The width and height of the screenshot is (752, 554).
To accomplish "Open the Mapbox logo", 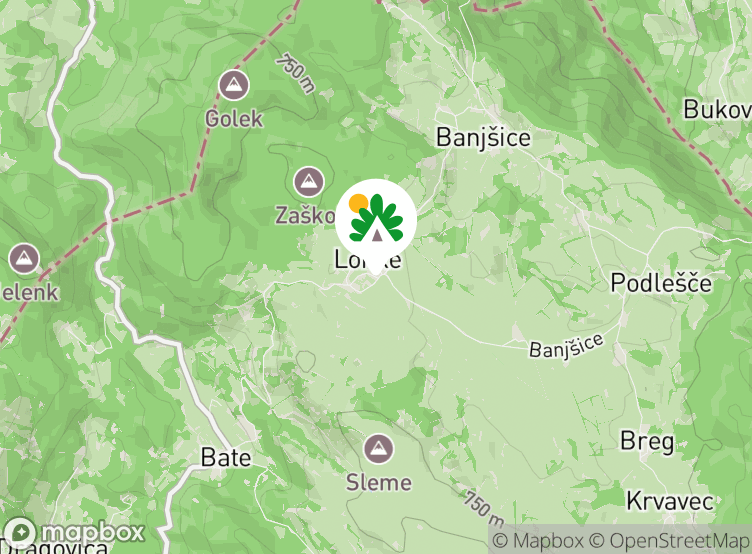I will 73,532.
